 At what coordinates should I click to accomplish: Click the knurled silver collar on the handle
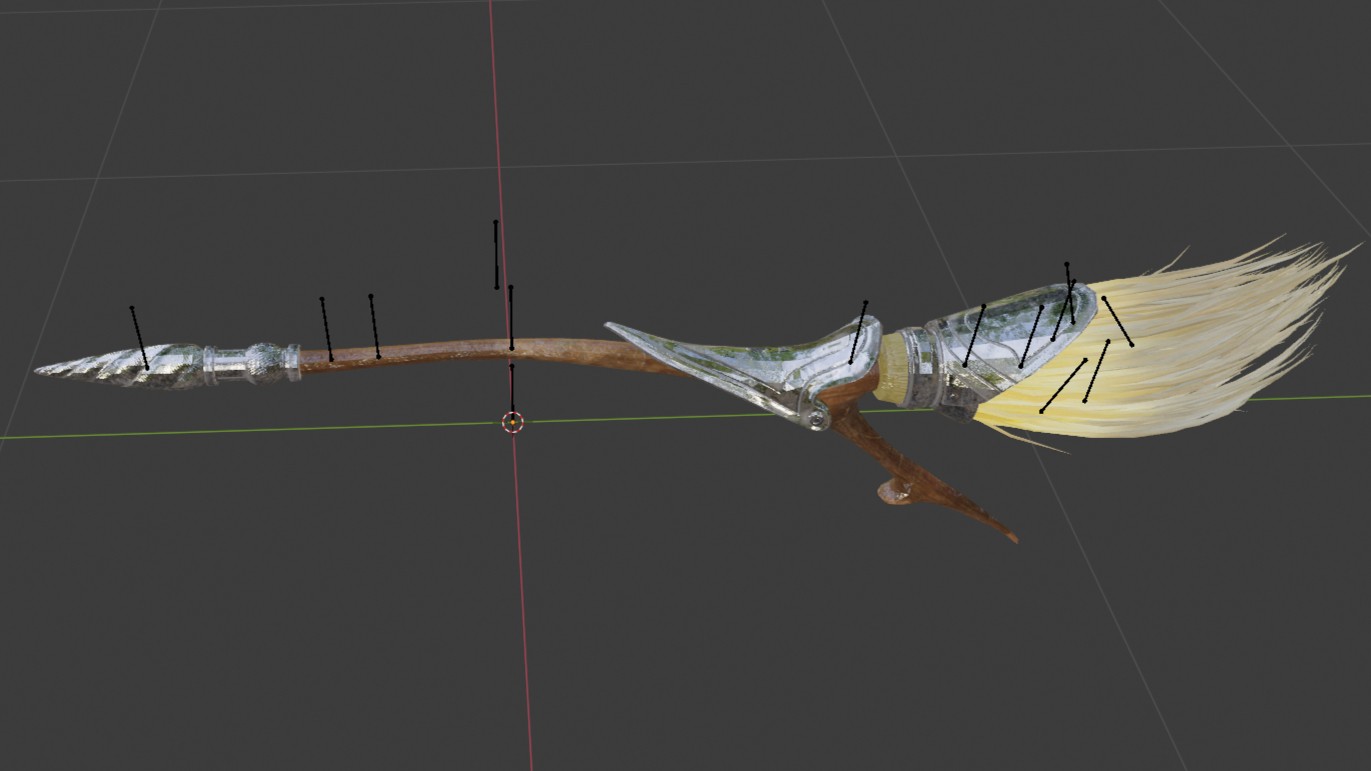click(266, 361)
